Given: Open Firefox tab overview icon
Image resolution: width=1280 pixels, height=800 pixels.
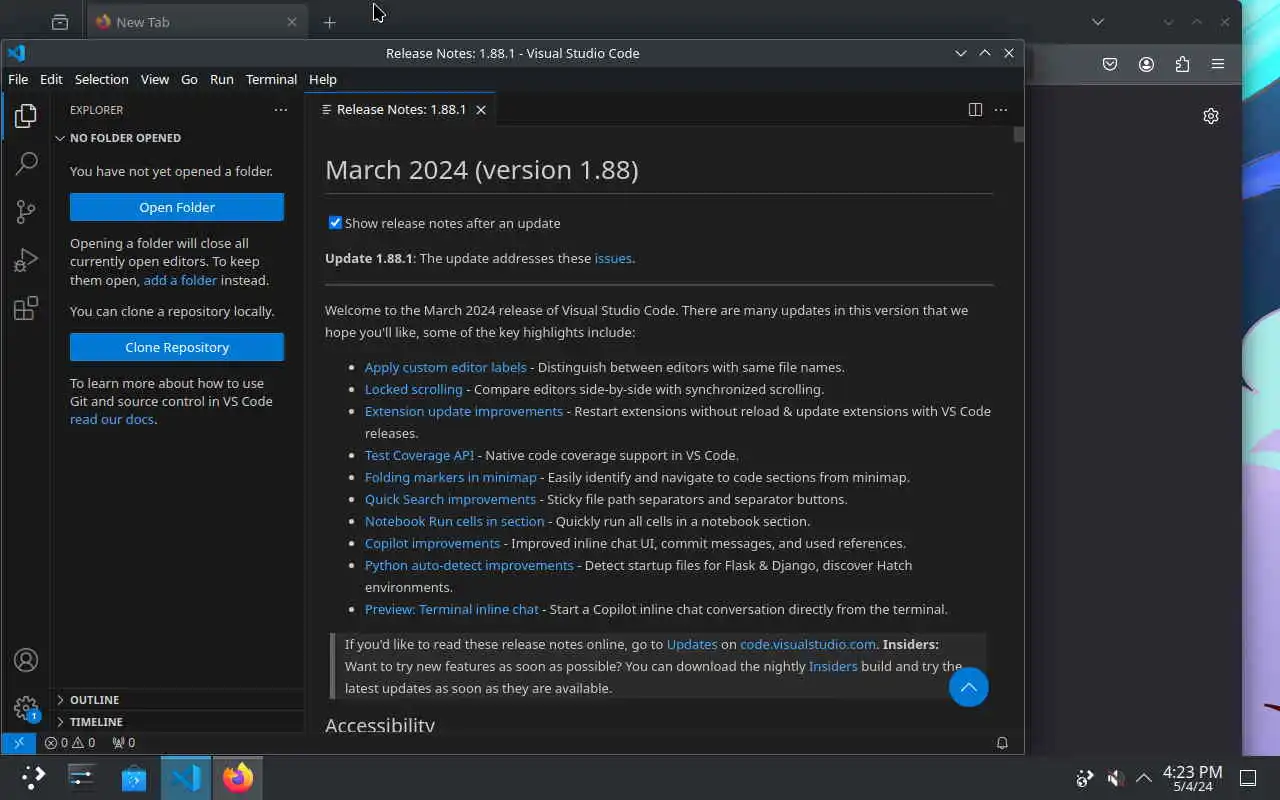Looking at the screenshot, I should [60, 22].
